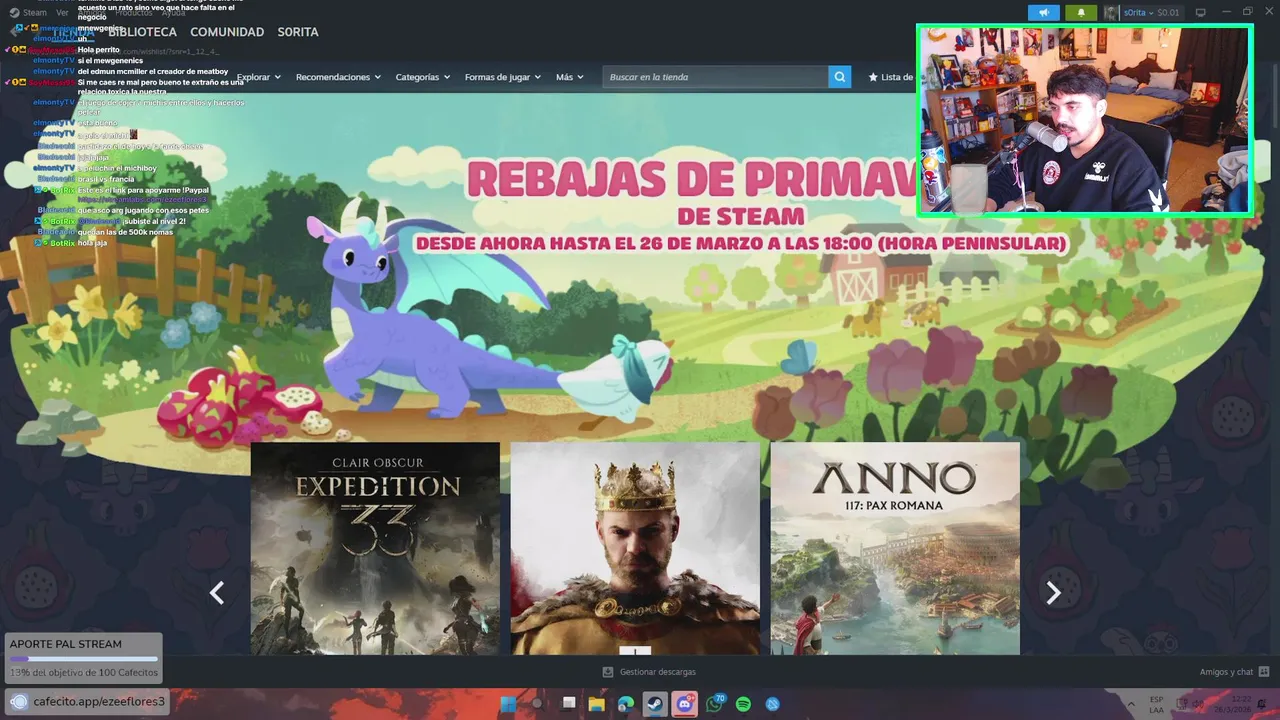Screen dimensions: 1280x720
Task: Expand the Recomendaciones dropdown
Action: 338,77
